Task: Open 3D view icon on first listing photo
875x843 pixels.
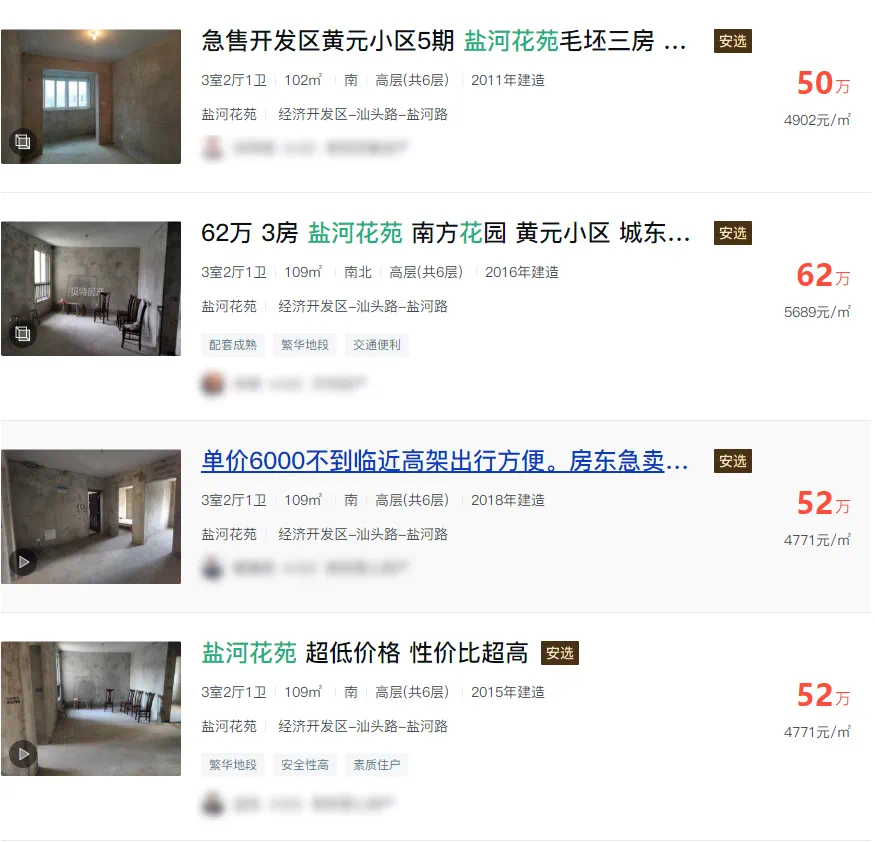Action: [x=23, y=142]
